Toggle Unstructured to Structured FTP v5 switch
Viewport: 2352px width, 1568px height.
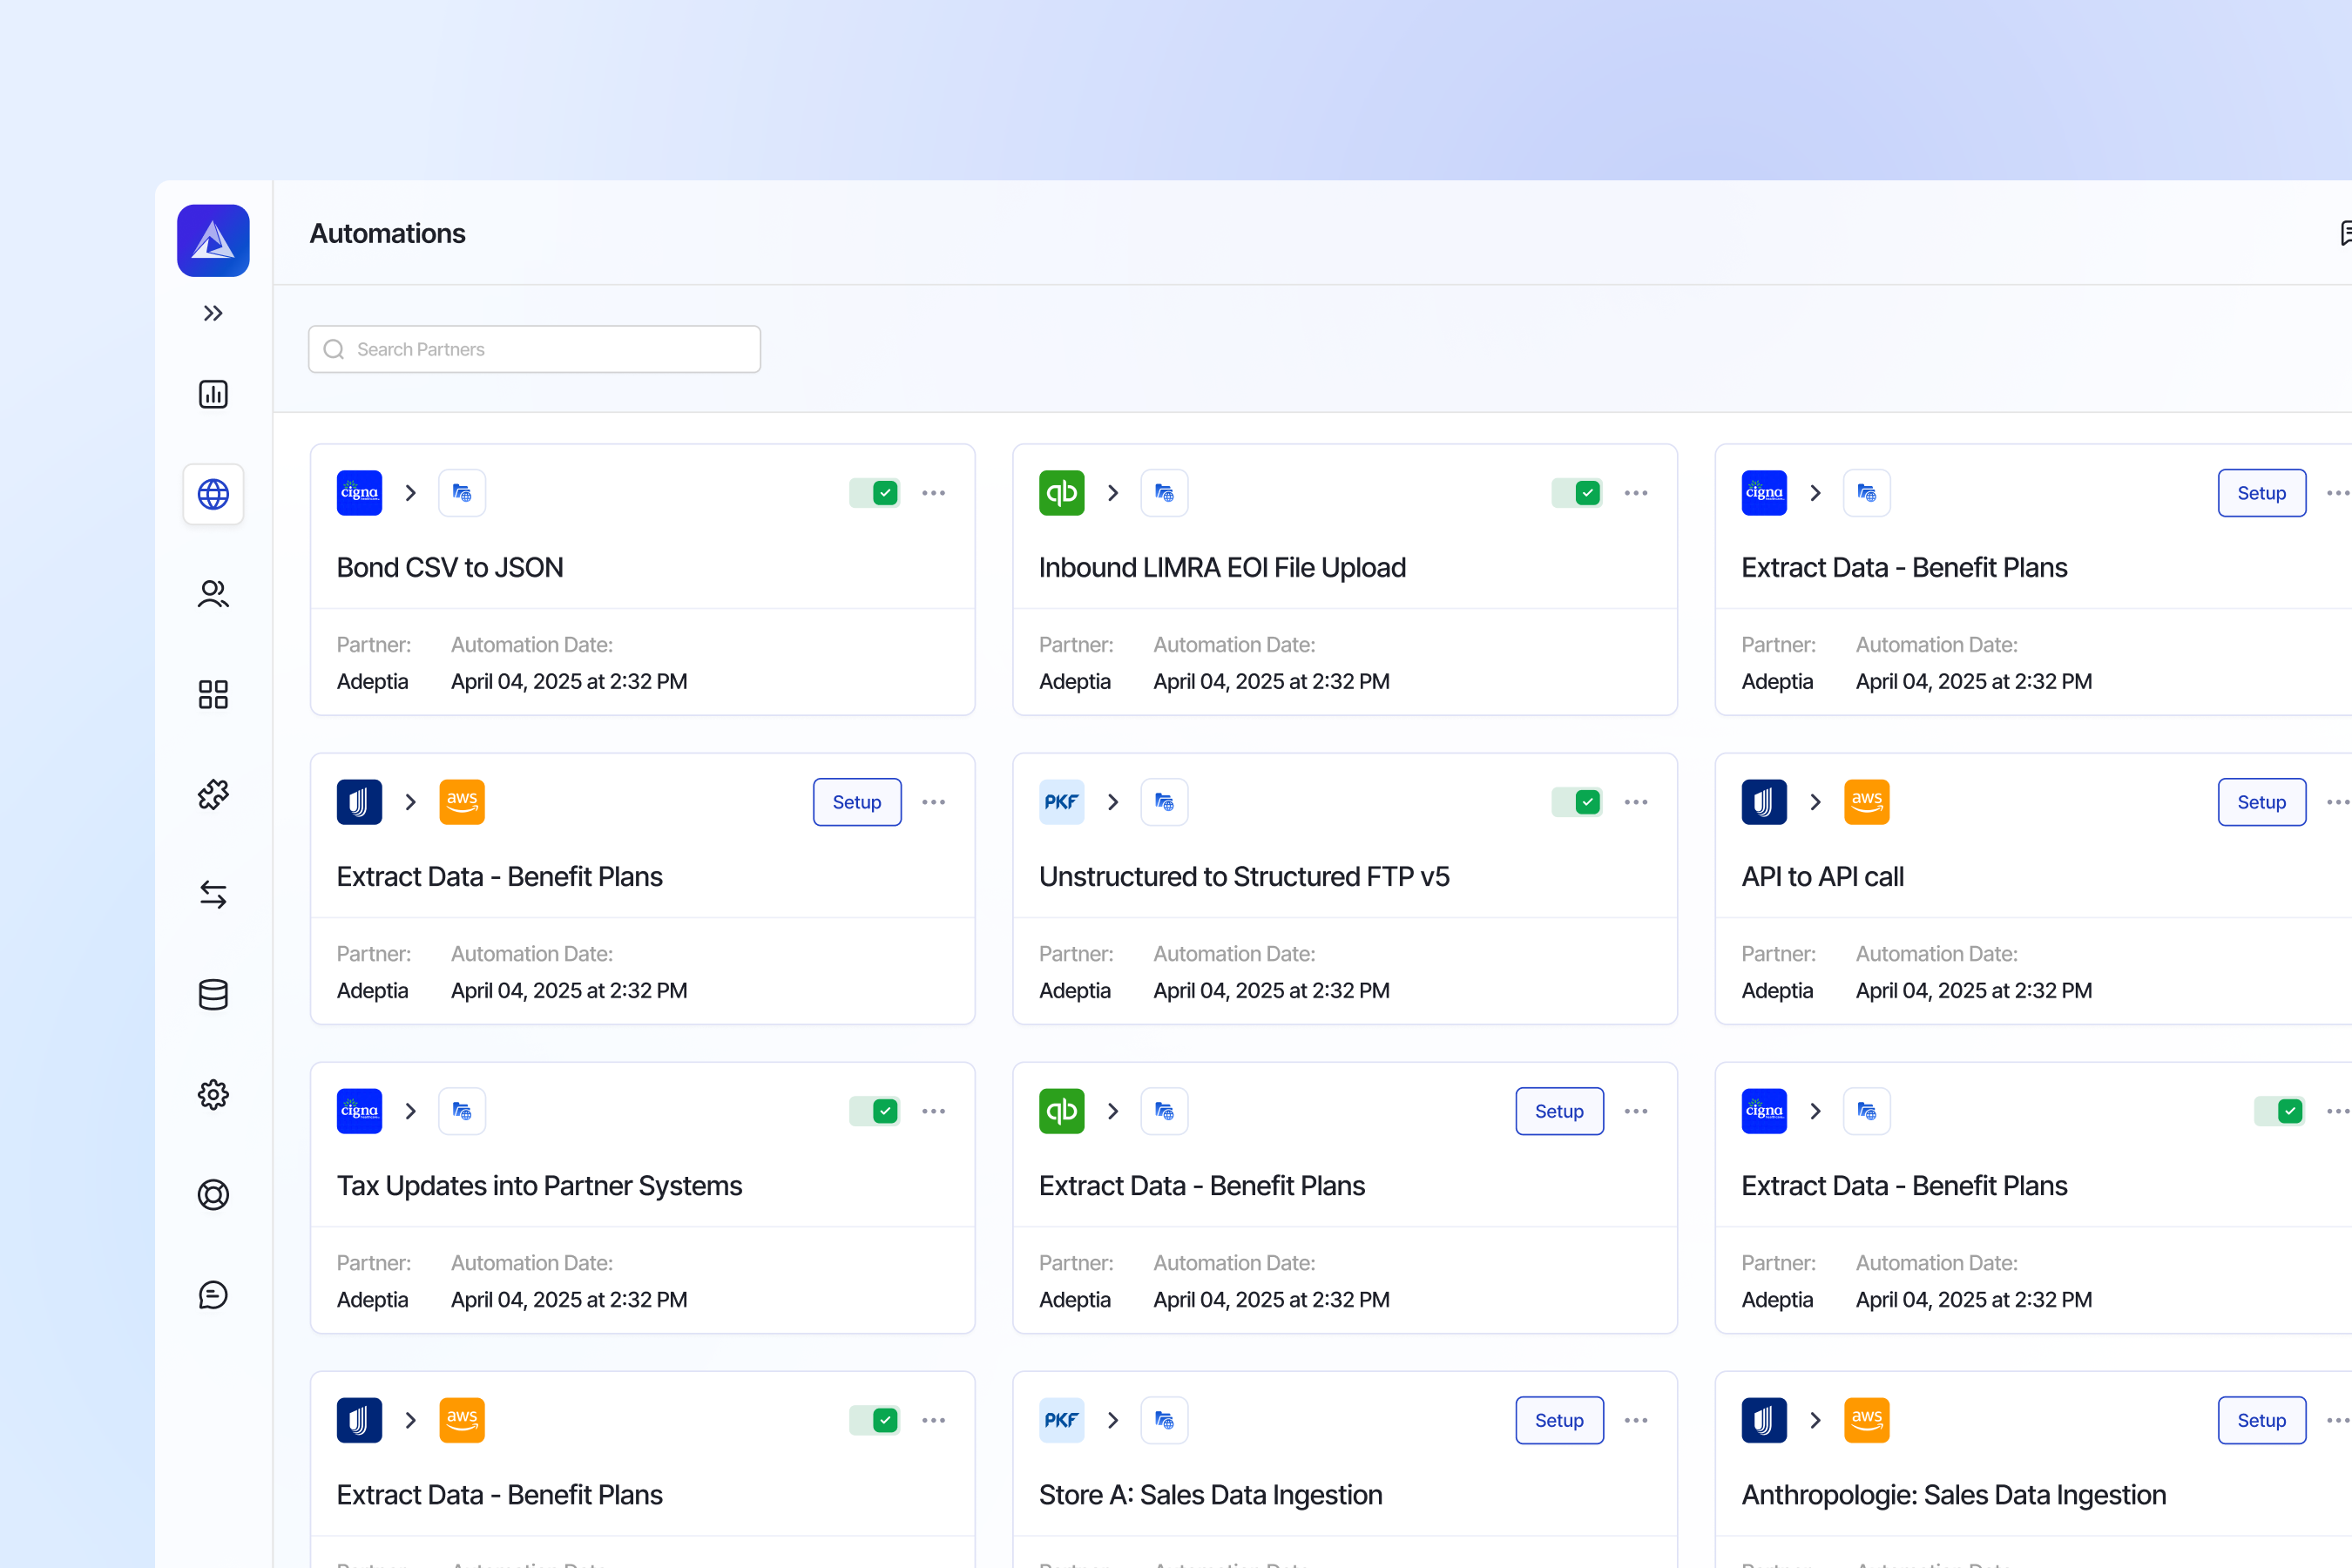[x=1577, y=802]
